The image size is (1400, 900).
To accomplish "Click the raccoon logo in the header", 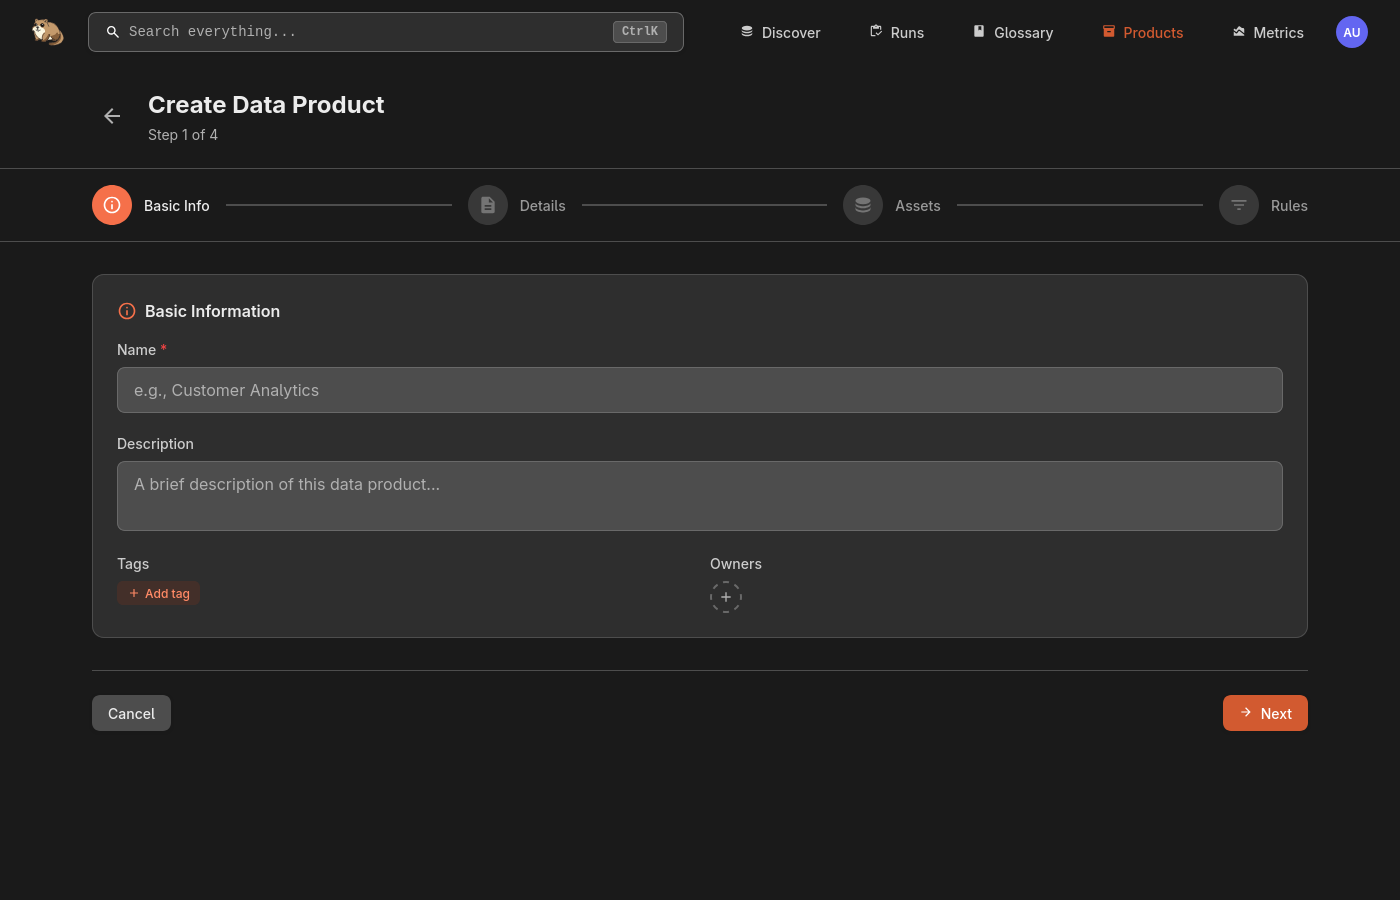I will pos(47,32).
